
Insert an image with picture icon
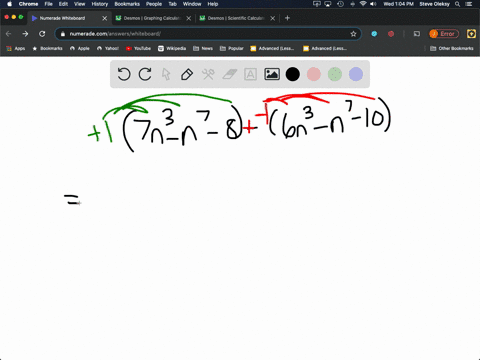coord(272,74)
